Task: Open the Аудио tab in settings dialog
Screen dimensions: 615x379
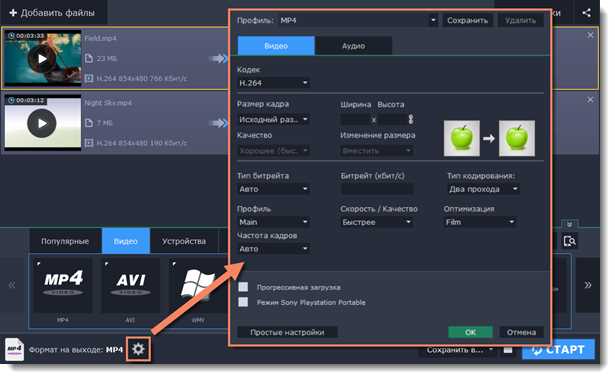Action: click(353, 46)
